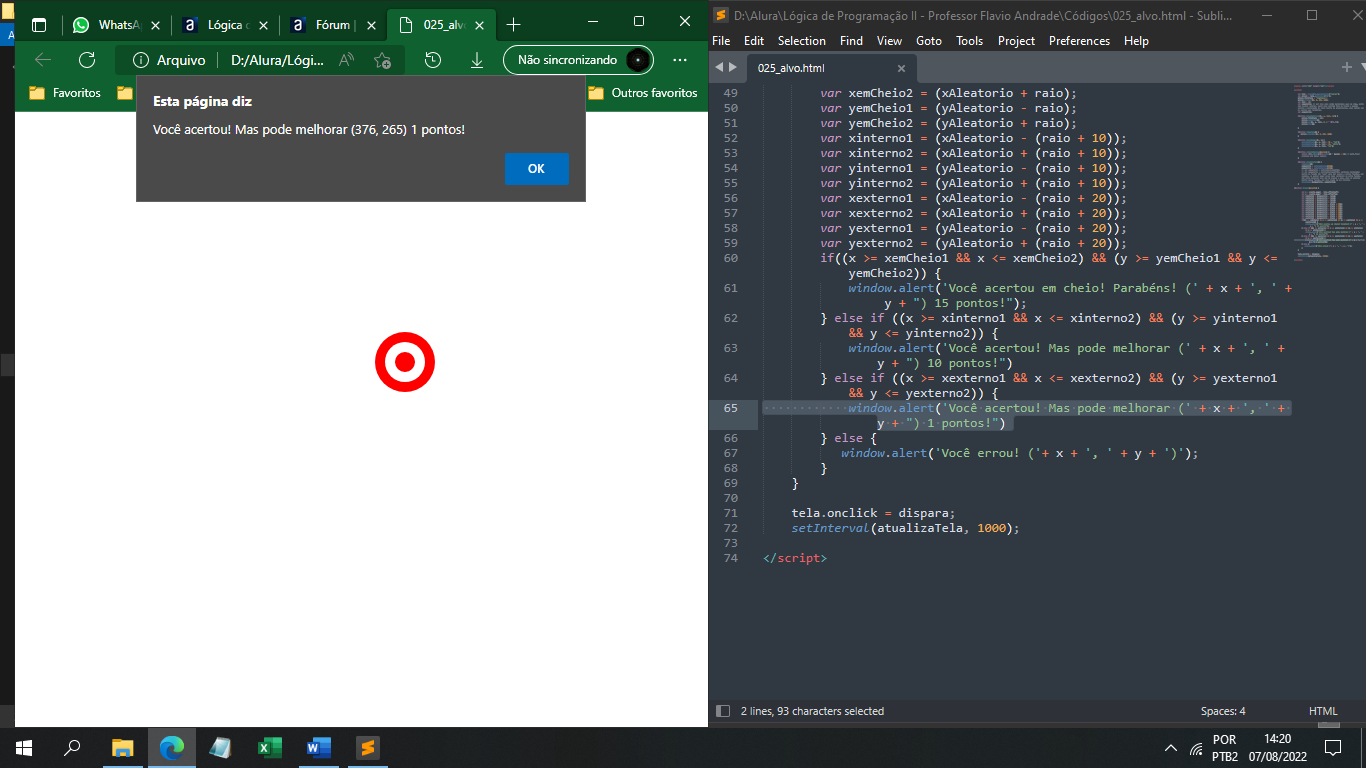1366x768 pixels.
Task: Open Windows taskbar search
Action: point(72,747)
